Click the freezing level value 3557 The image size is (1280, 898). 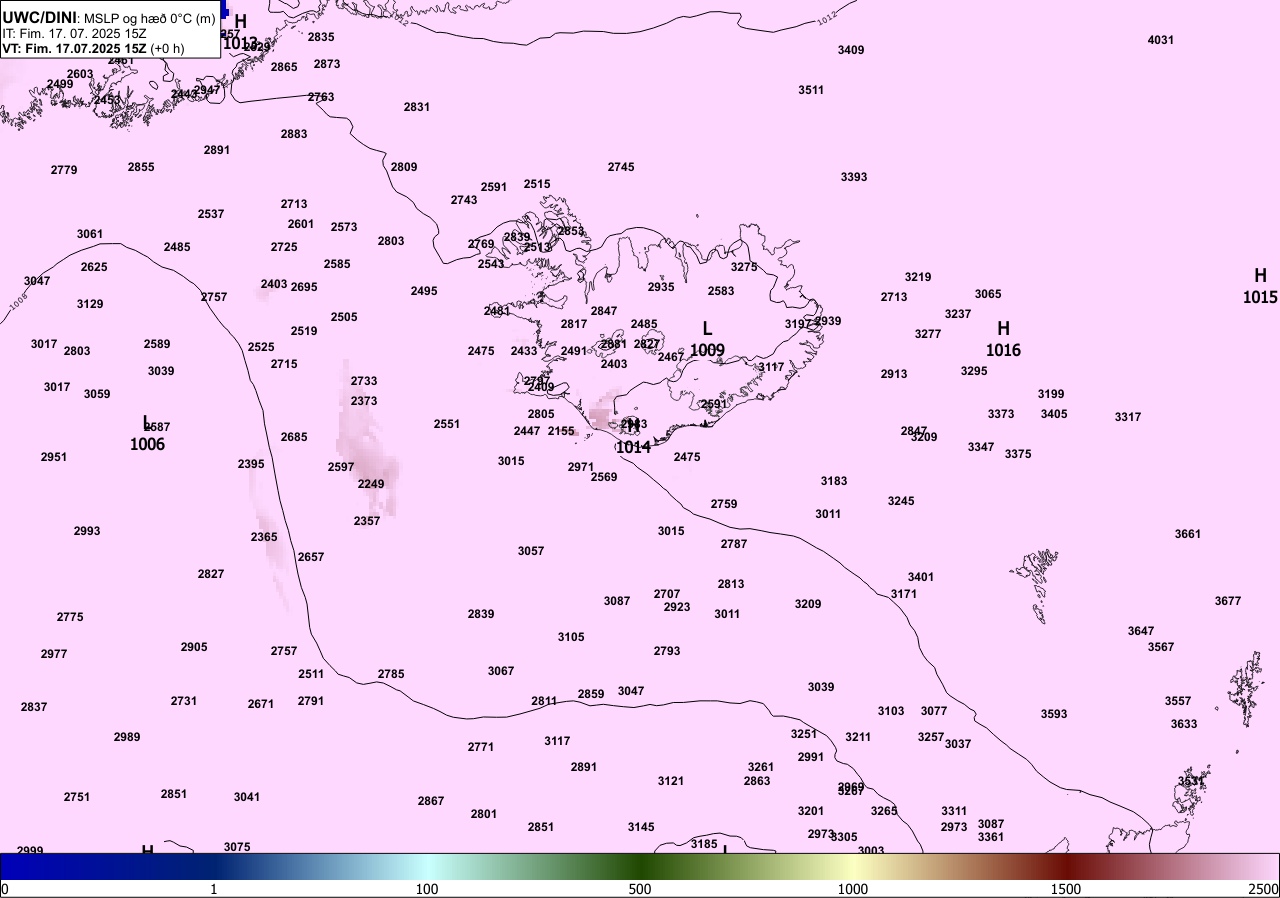[x=1178, y=701]
